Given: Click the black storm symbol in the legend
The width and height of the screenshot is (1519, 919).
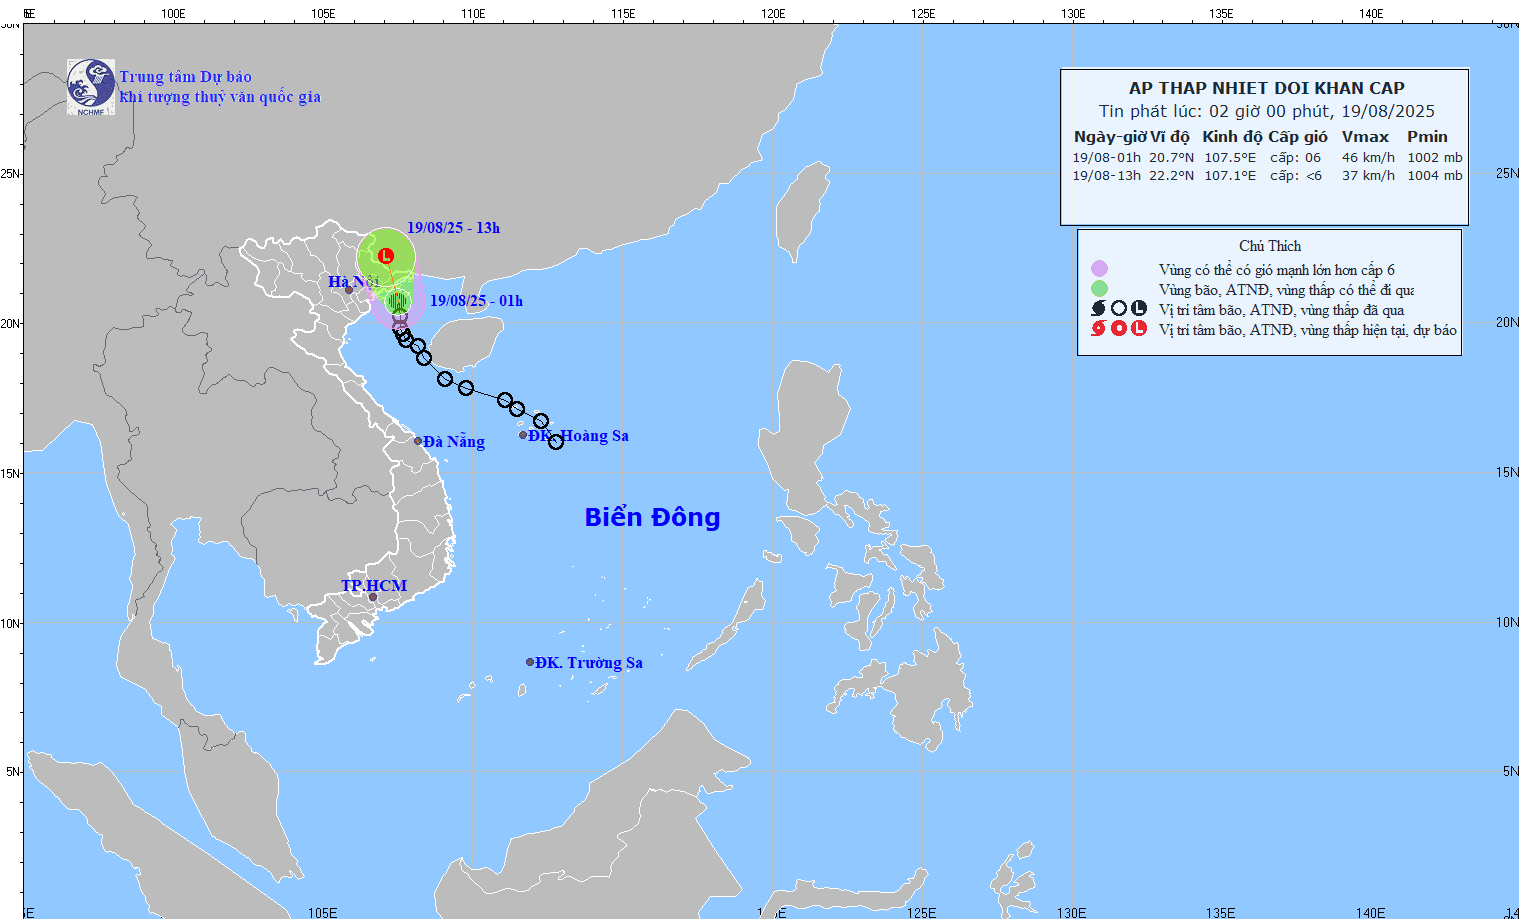Looking at the screenshot, I should click(1099, 309).
